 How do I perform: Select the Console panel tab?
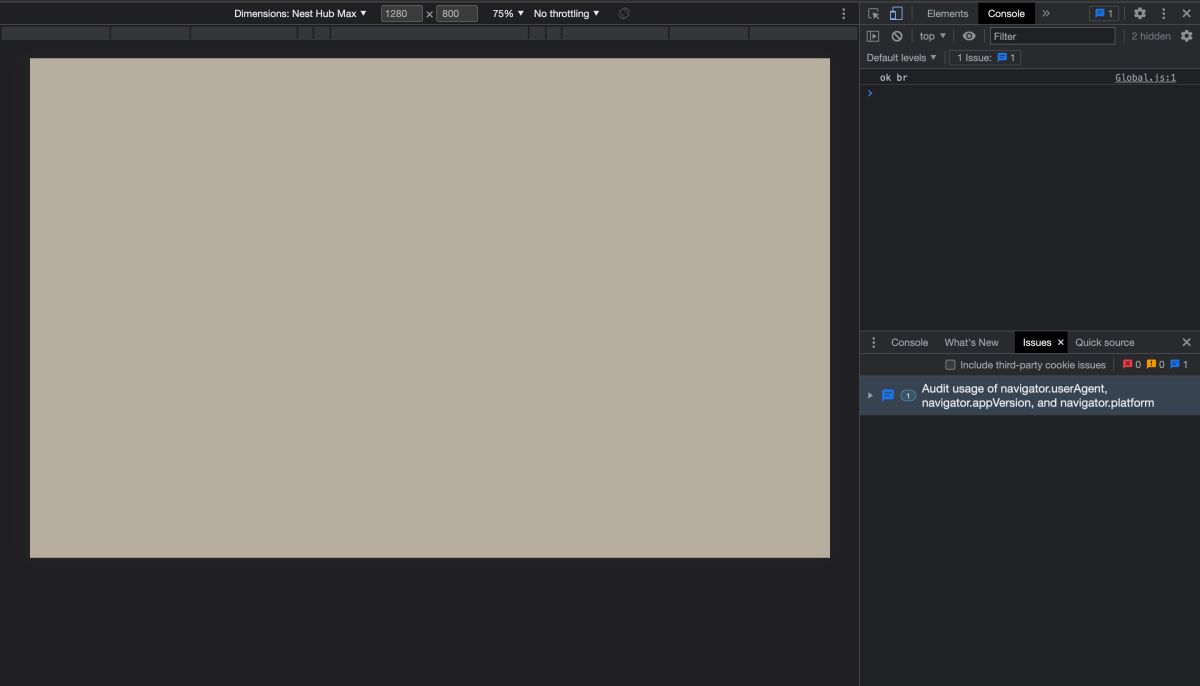coord(1006,13)
